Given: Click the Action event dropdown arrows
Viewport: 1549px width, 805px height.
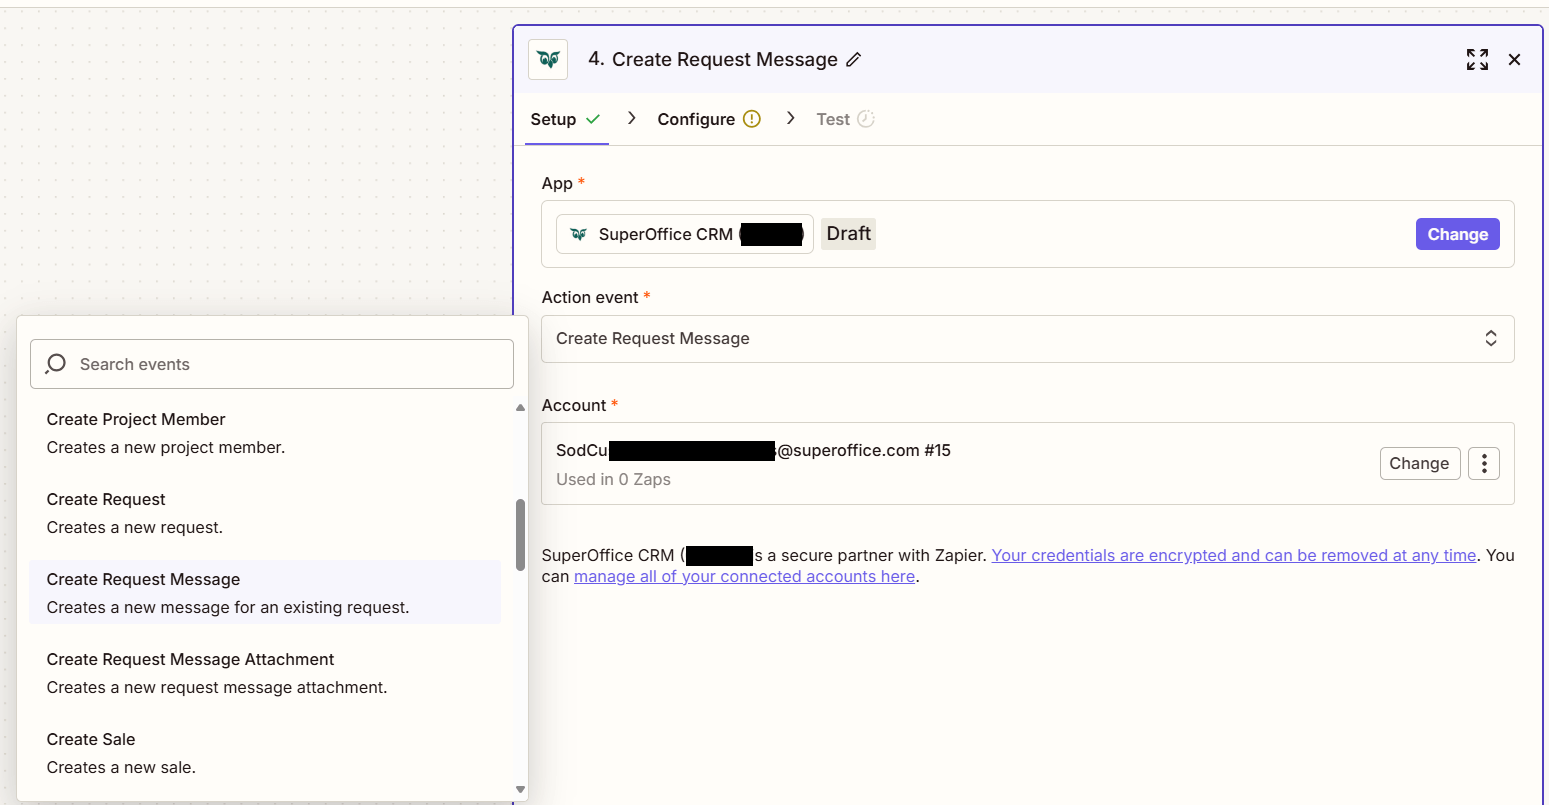Looking at the screenshot, I should pos(1491,339).
